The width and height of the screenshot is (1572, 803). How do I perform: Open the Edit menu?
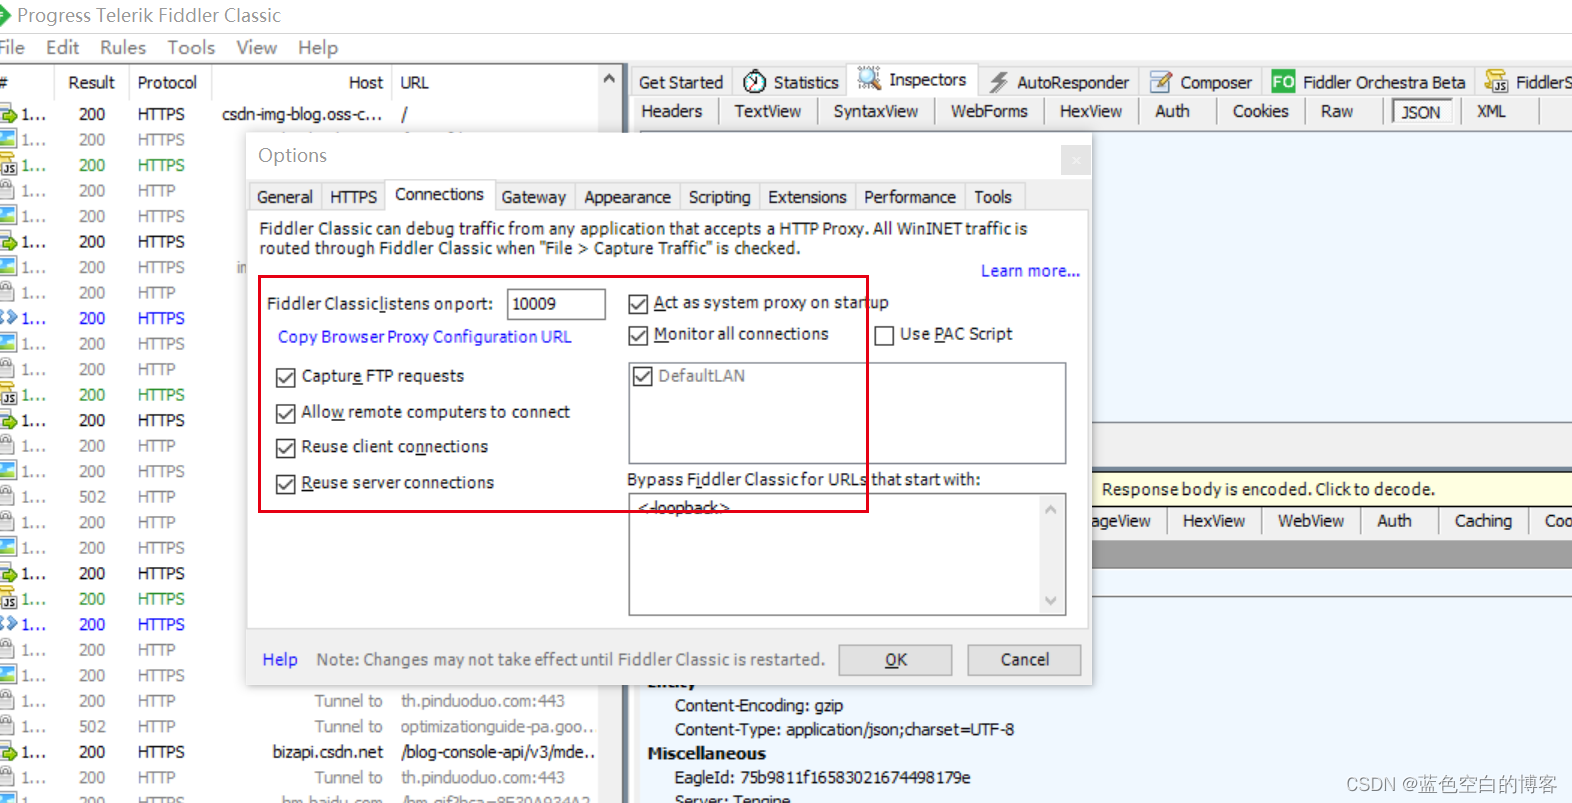tap(62, 47)
